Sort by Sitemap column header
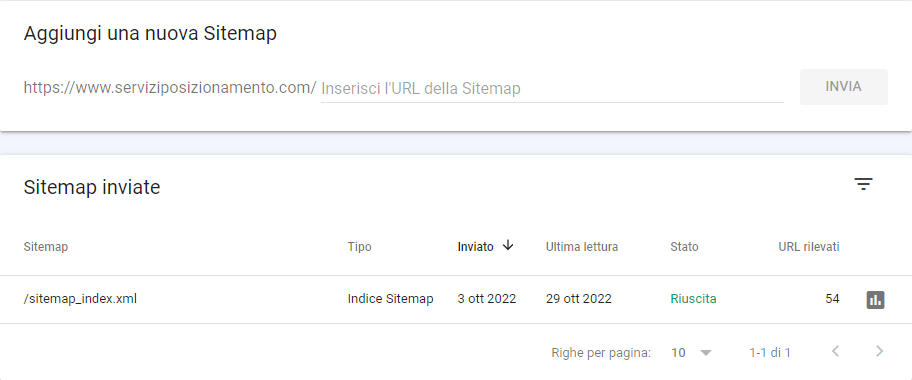The height and width of the screenshot is (380, 912). tap(45, 247)
